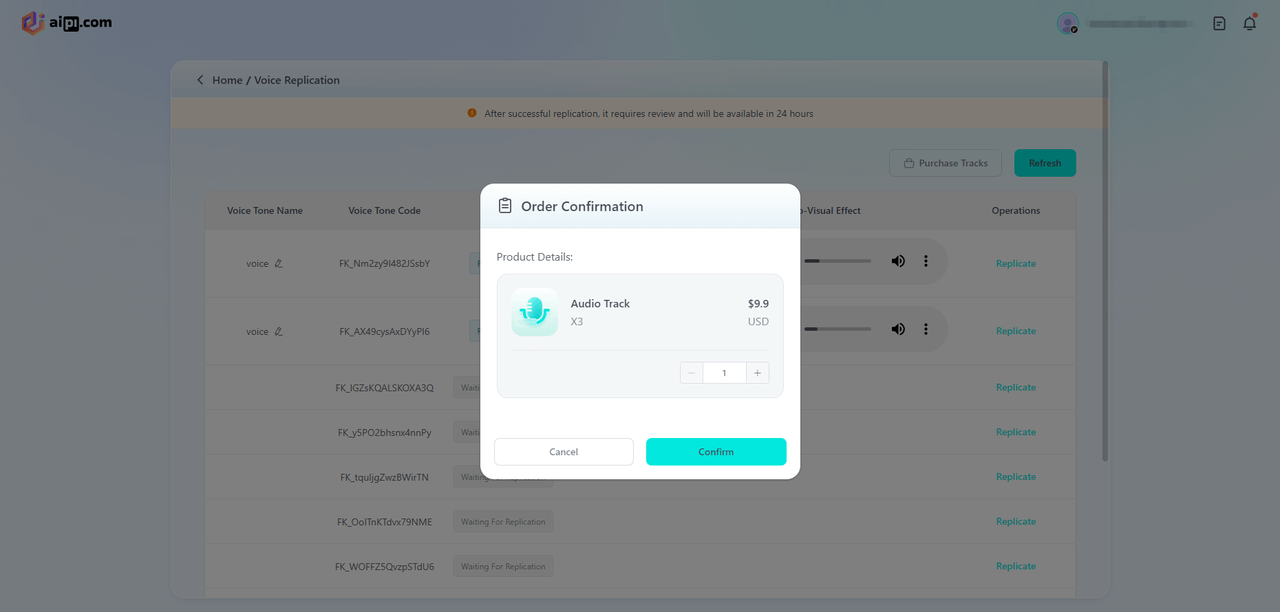Click the aipi.com logo
This screenshot has width=1280, height=612.
[x=67, y=23]
